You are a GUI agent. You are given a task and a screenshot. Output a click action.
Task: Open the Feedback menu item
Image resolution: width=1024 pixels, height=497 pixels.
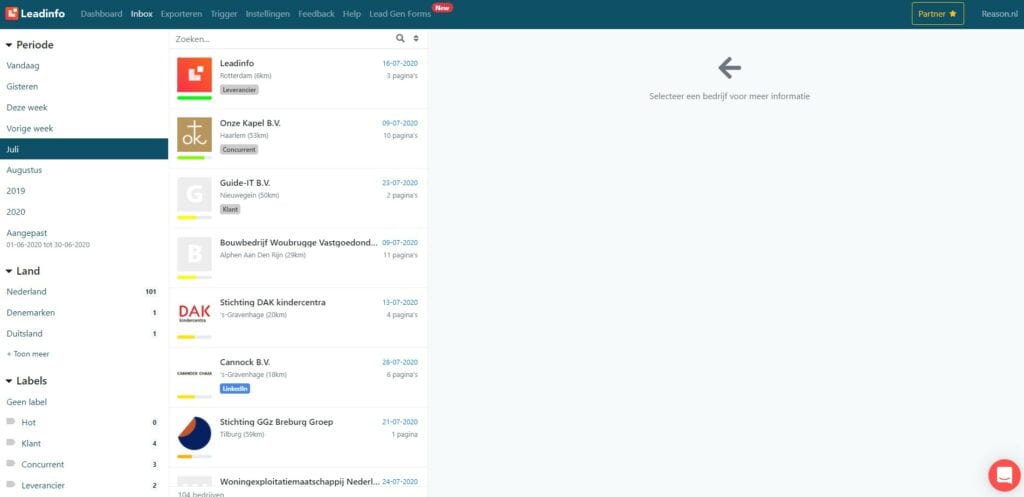(316, 14)
